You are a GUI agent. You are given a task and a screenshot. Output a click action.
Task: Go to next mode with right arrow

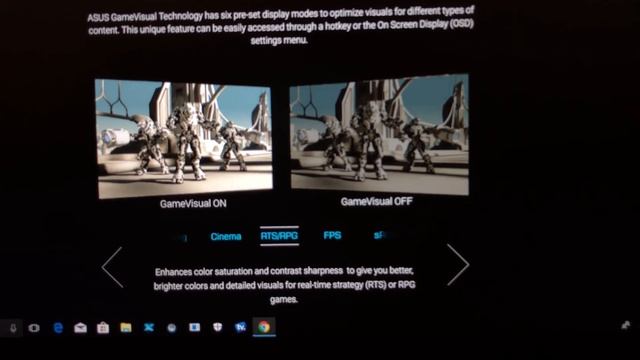point(458,264)
